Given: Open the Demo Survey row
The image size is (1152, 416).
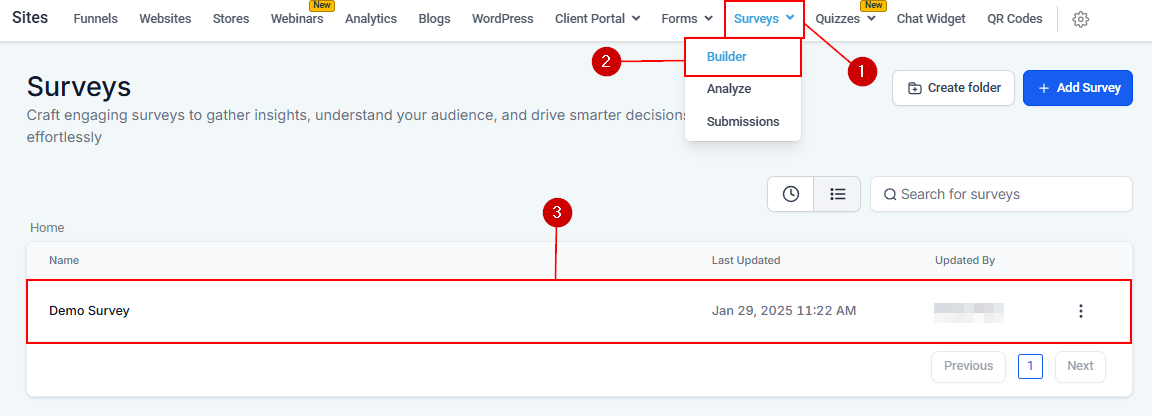Looking at the screenshot, I should pyautogui.click(x=90, y=311).
